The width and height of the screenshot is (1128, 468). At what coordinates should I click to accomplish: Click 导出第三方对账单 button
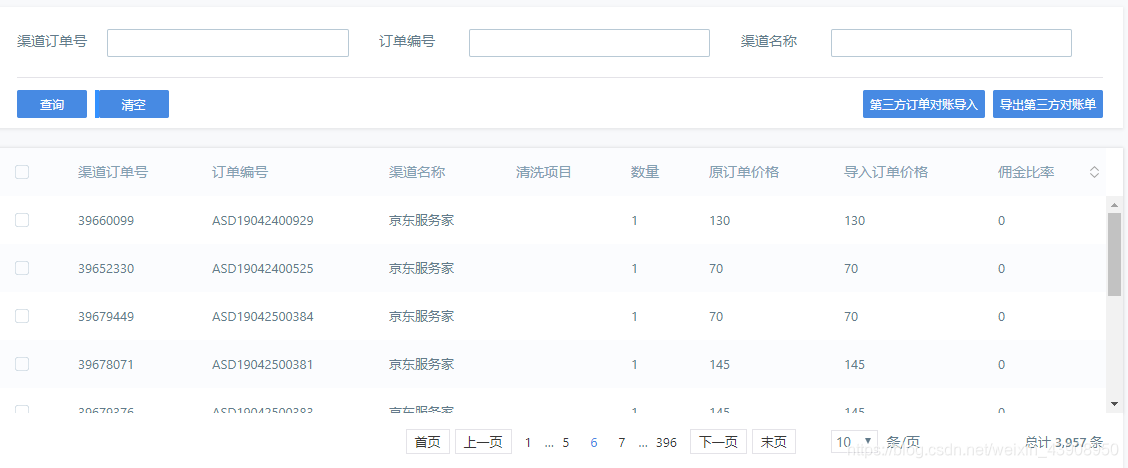tap(1047, 104)
